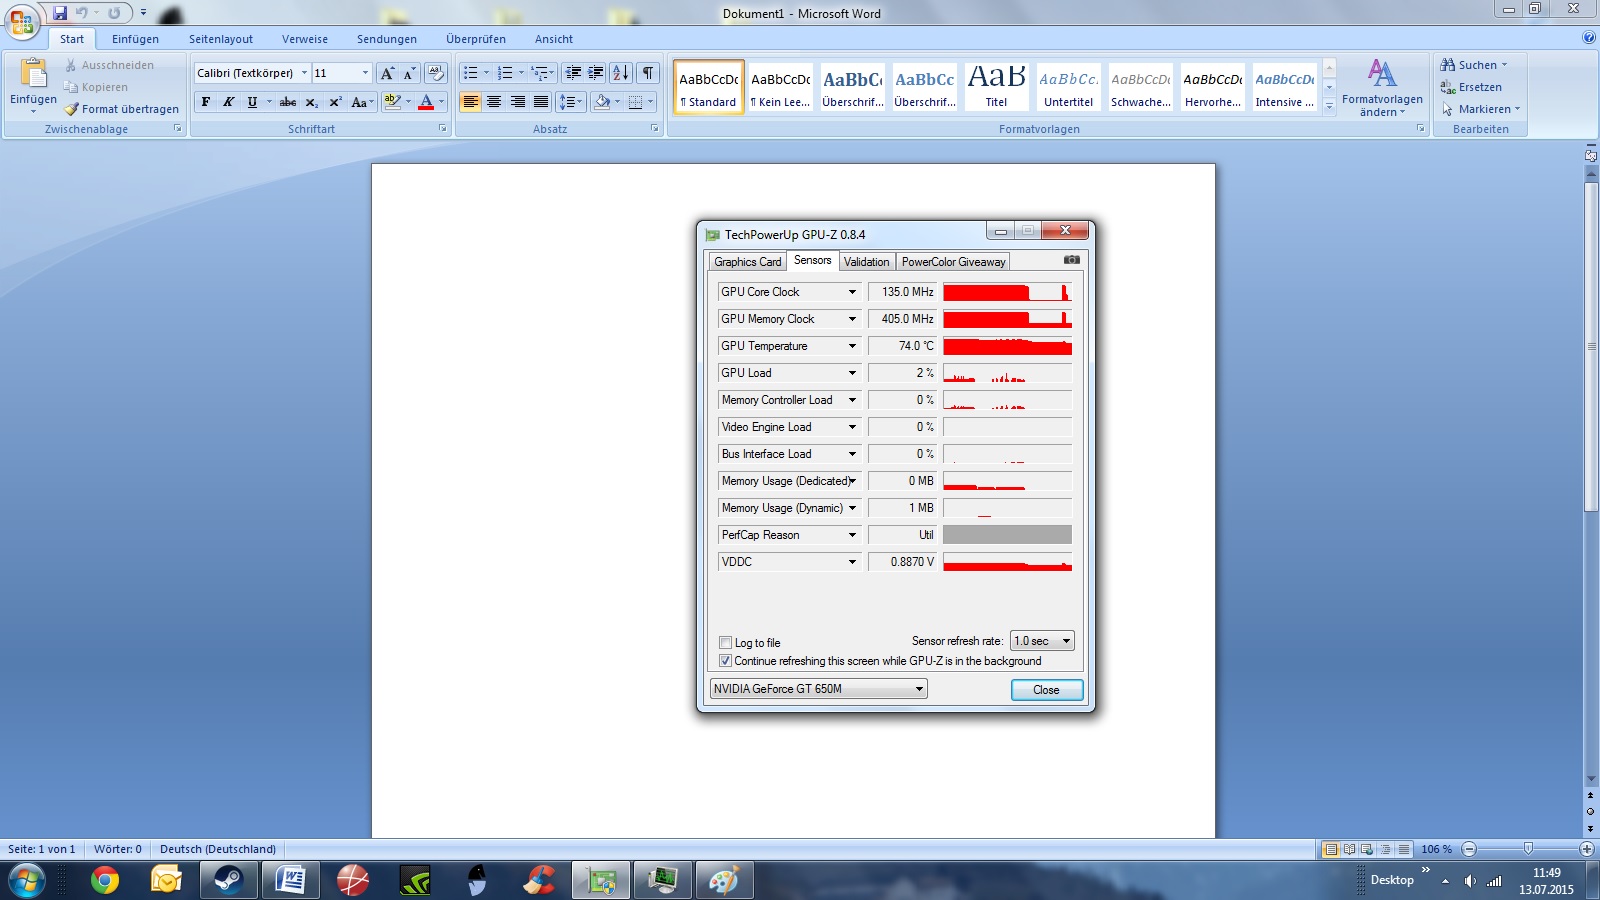Toggle left text alignment in Word
The width and height of the screenshot is (1600, 900).
(470, 102)
